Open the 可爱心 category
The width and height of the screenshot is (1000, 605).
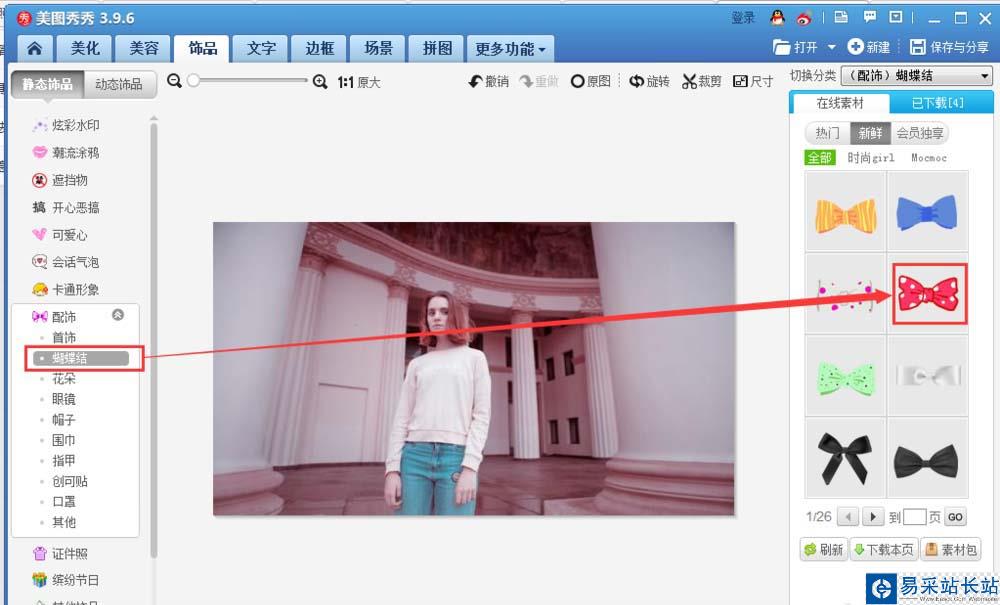point(61,235)
